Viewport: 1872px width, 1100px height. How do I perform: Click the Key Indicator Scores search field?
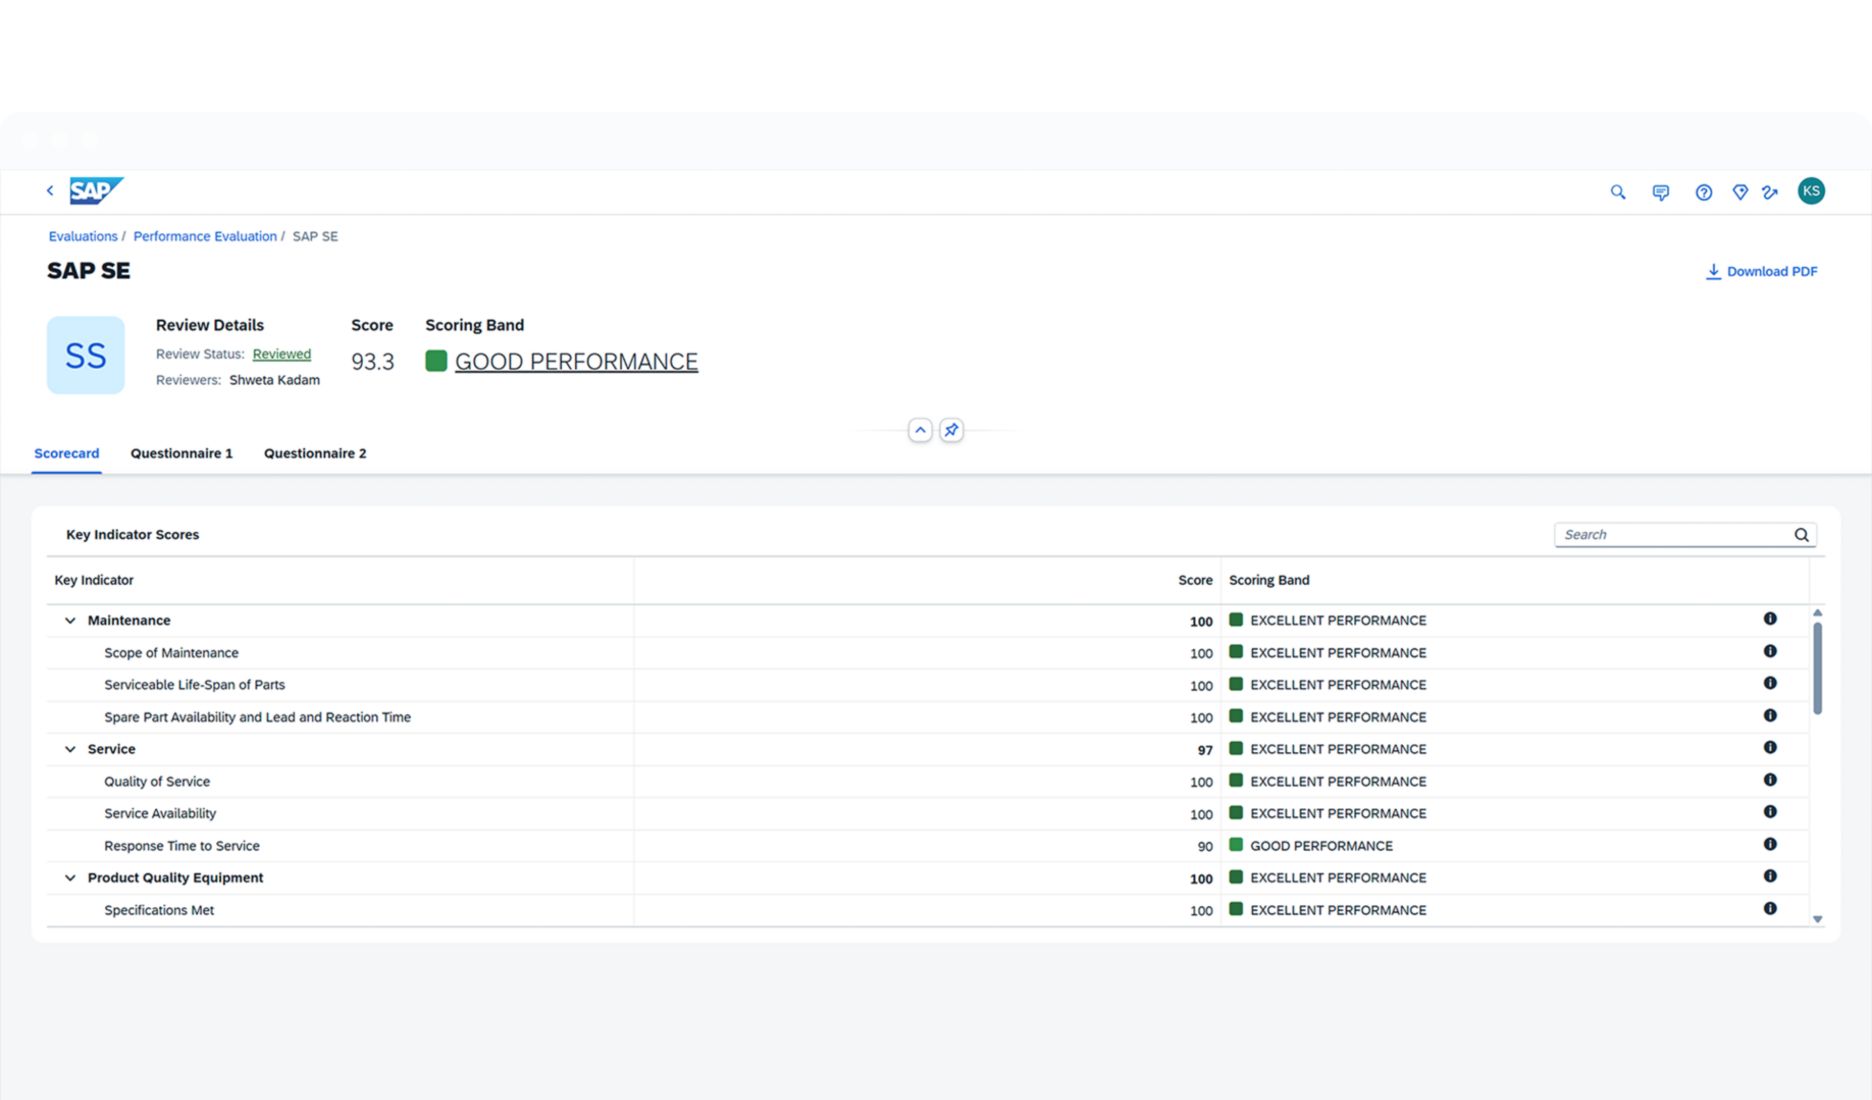pos(1675,535)
